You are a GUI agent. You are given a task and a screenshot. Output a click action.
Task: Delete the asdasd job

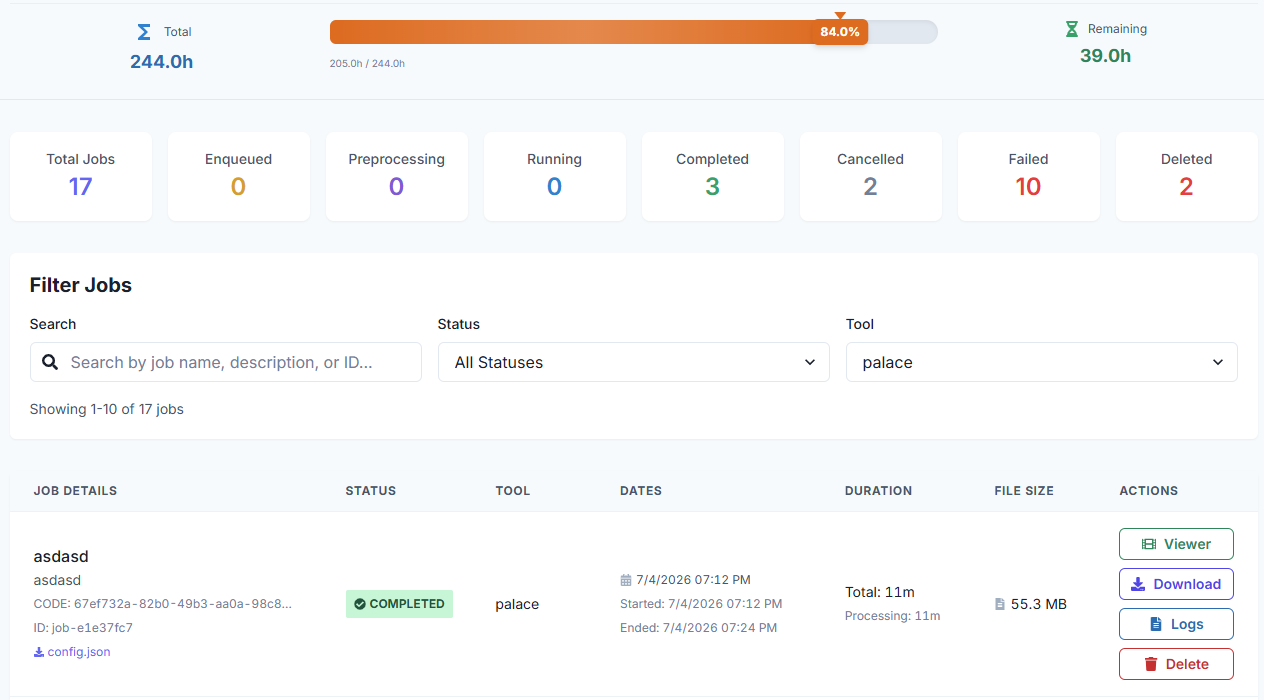1176,664
